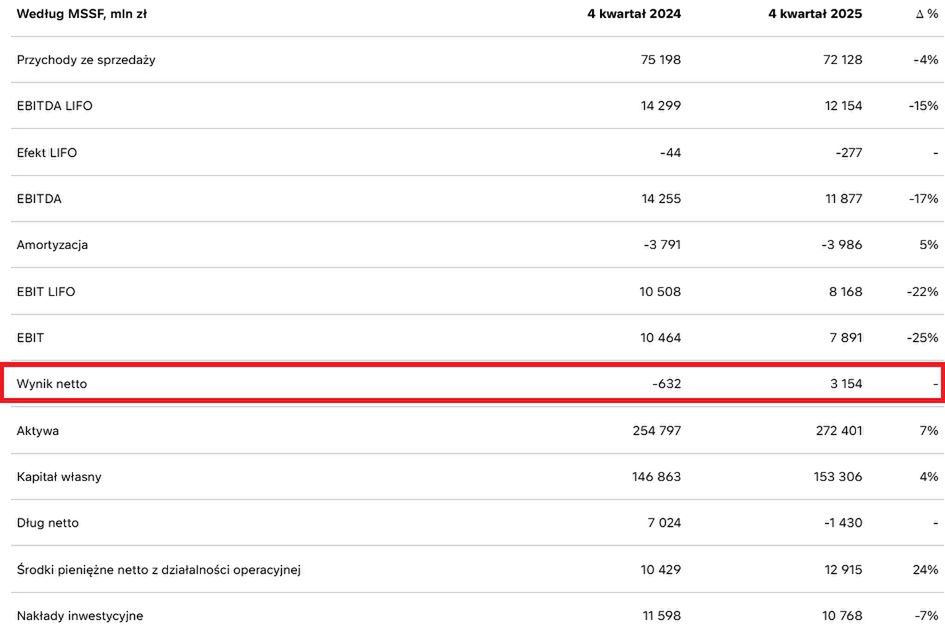Screen dimensions: 945x634
Task: Click the '7%' change cell
Action: coord(929,431)
